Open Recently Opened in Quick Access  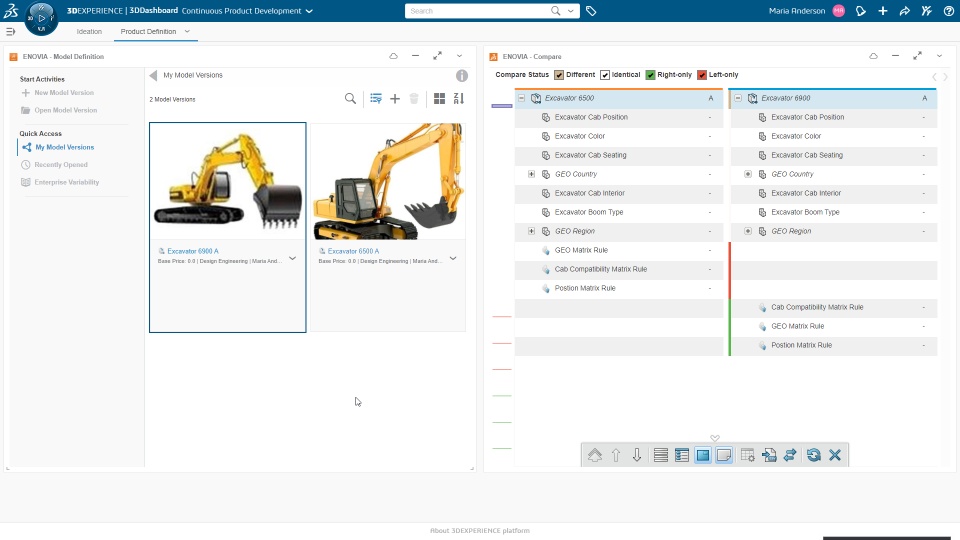tap(61, 165)
